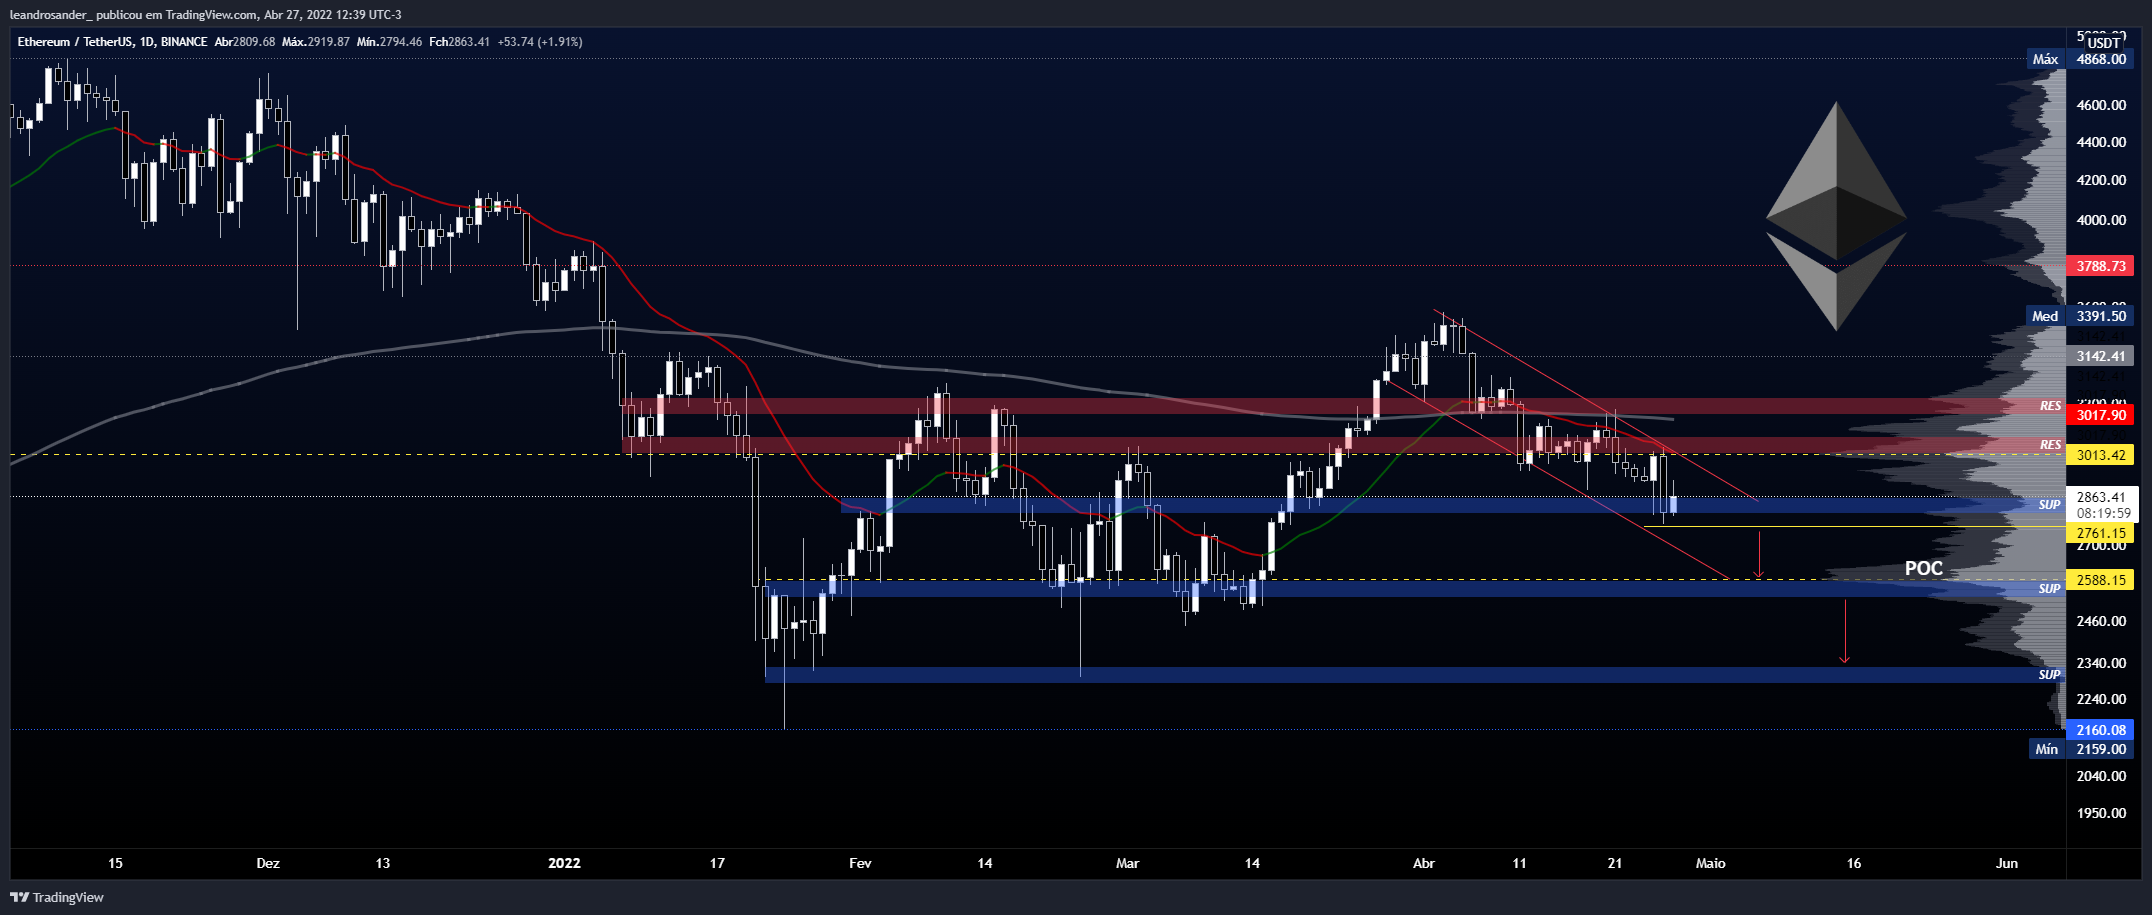Click the 4000.00 price axis label
This screenshot has width=2152, height=915.
point(2101,220)
